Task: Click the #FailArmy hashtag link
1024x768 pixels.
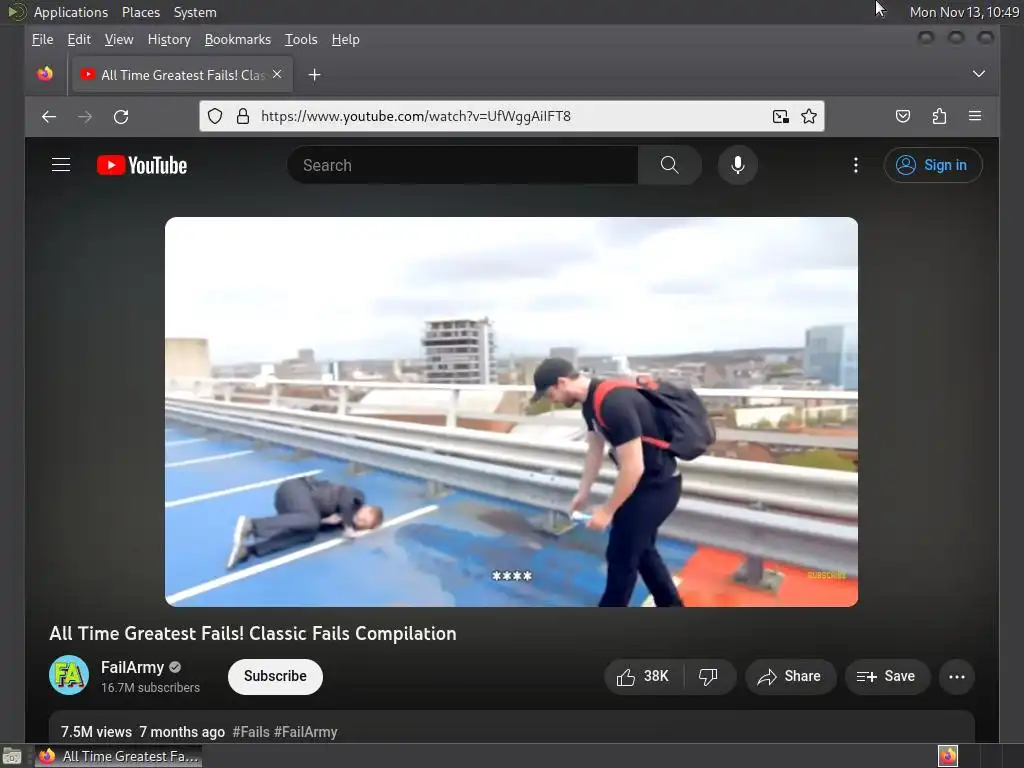Action: (306, 732)
